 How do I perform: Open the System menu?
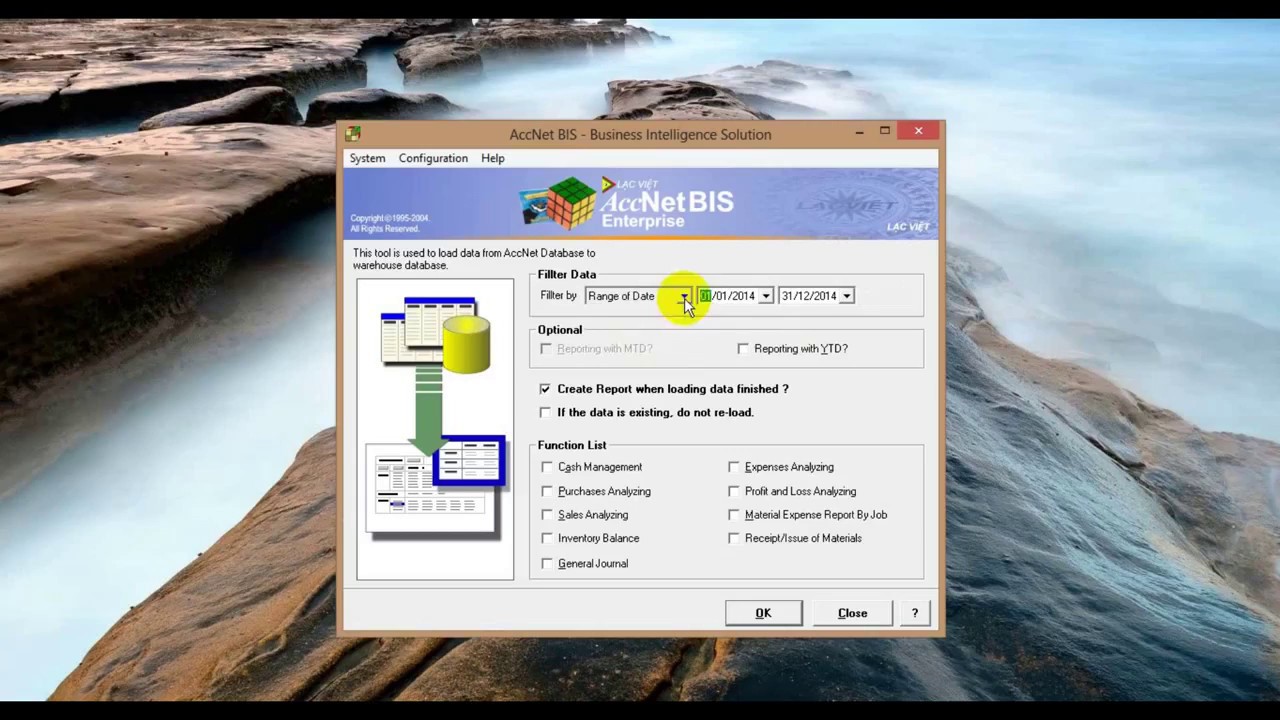pyautogui.click(x=367, y=158)
